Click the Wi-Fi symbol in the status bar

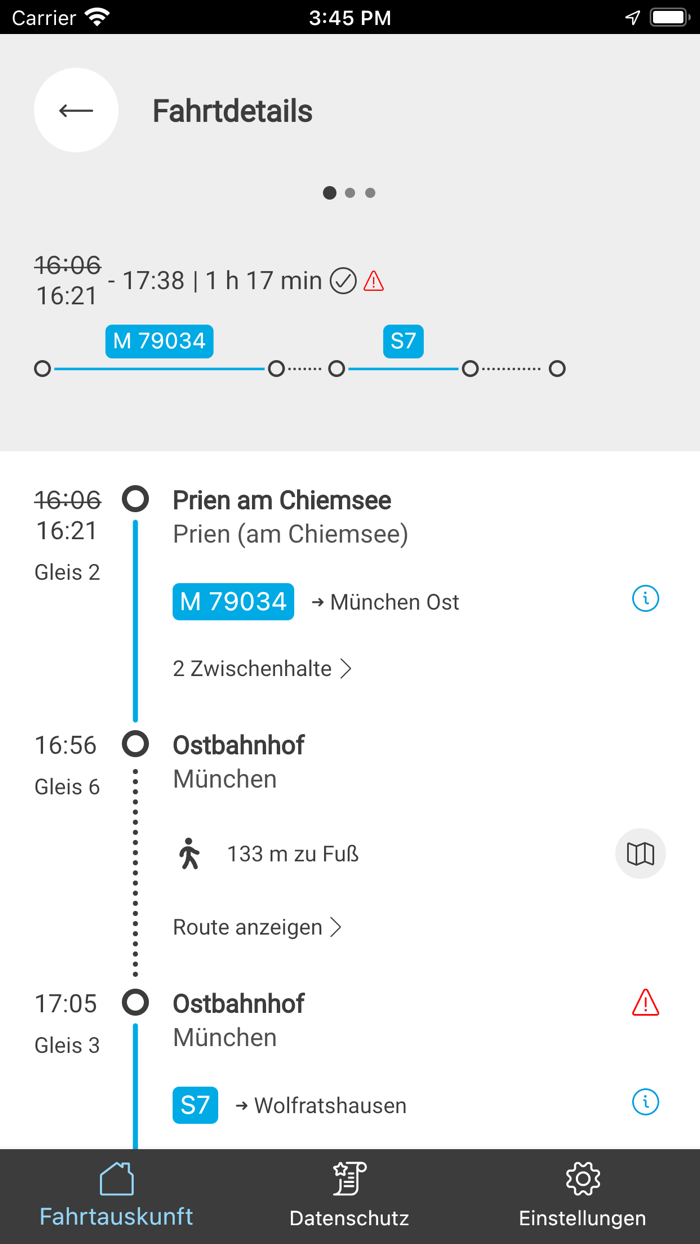95,16
